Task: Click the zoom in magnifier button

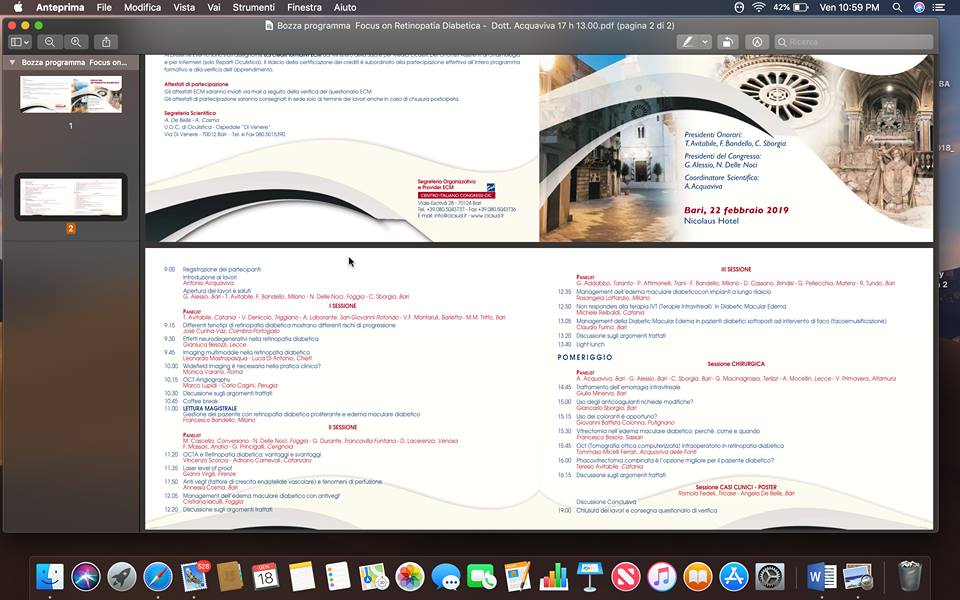Action: 76,42
